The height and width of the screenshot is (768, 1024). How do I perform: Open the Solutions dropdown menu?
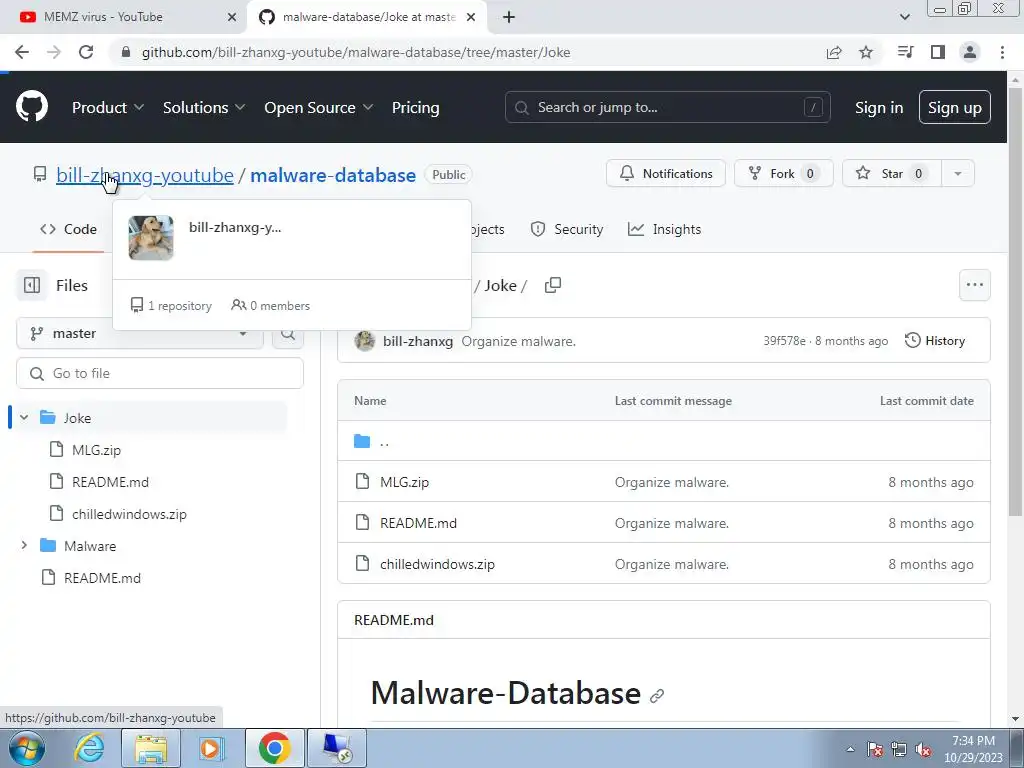click(204, 107)
